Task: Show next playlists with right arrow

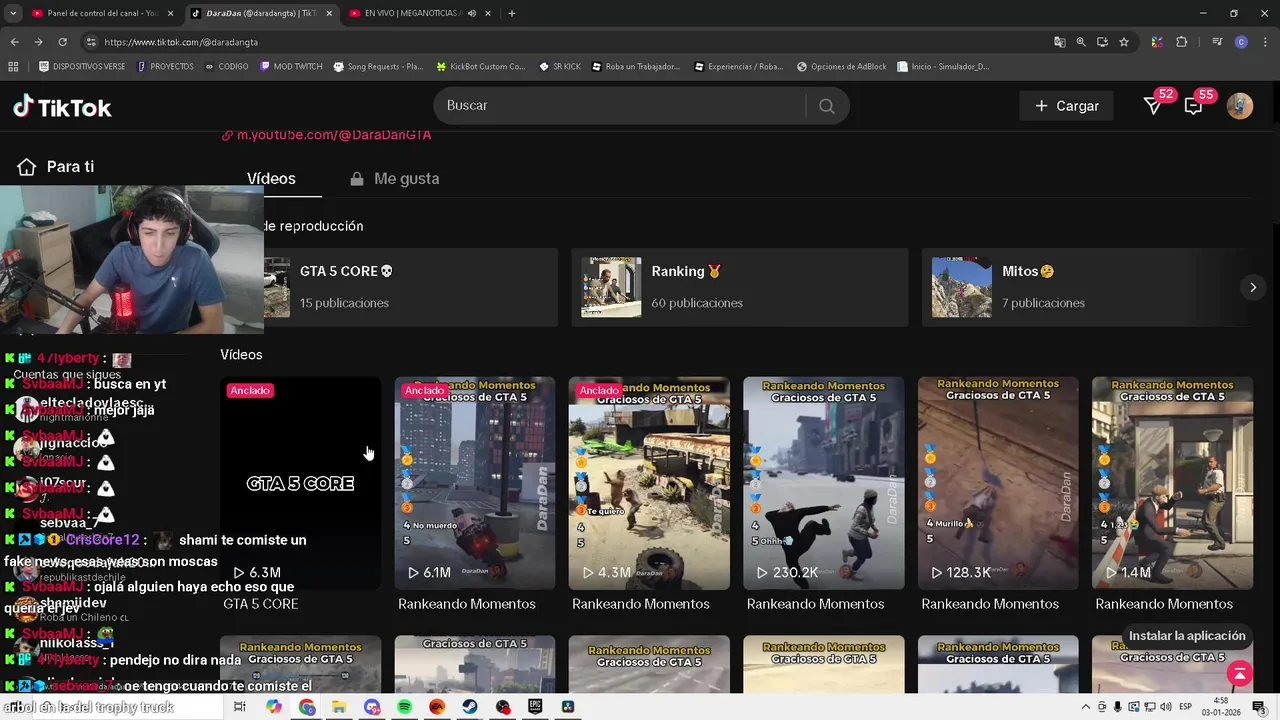Action: coord(1253,287)
